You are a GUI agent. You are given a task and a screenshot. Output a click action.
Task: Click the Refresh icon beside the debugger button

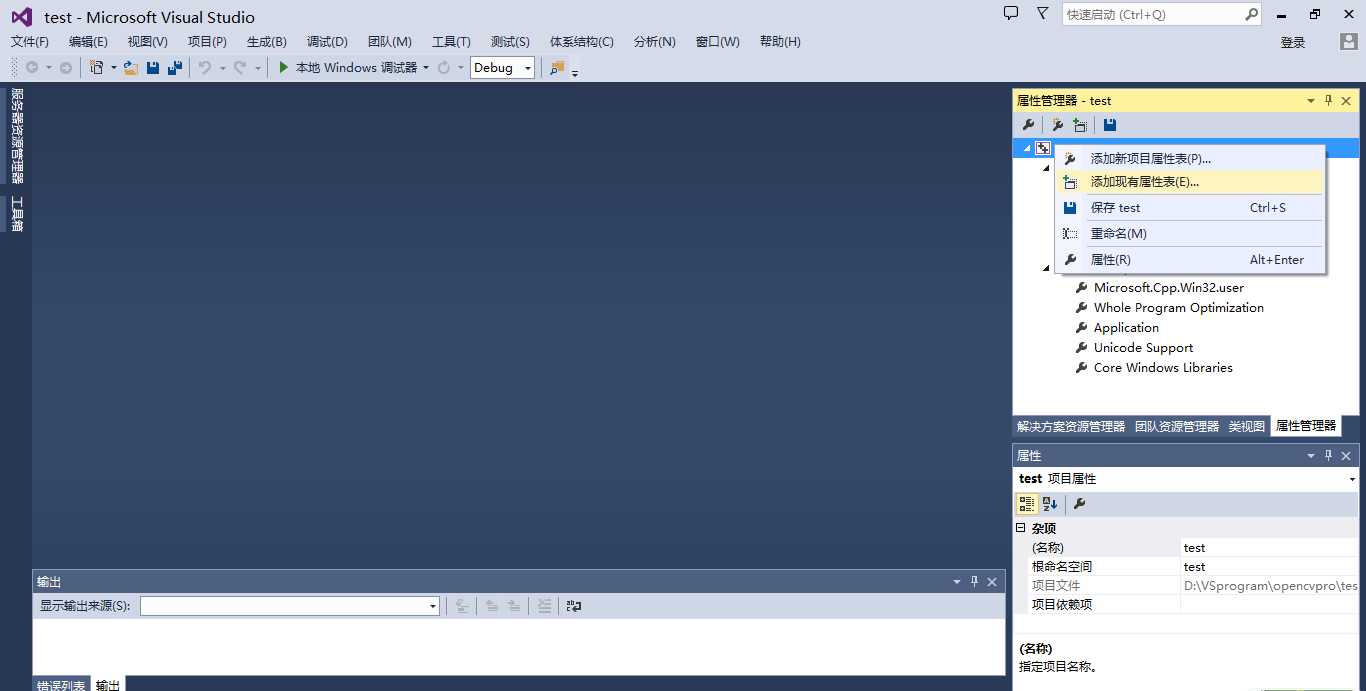tap(444, 67)
